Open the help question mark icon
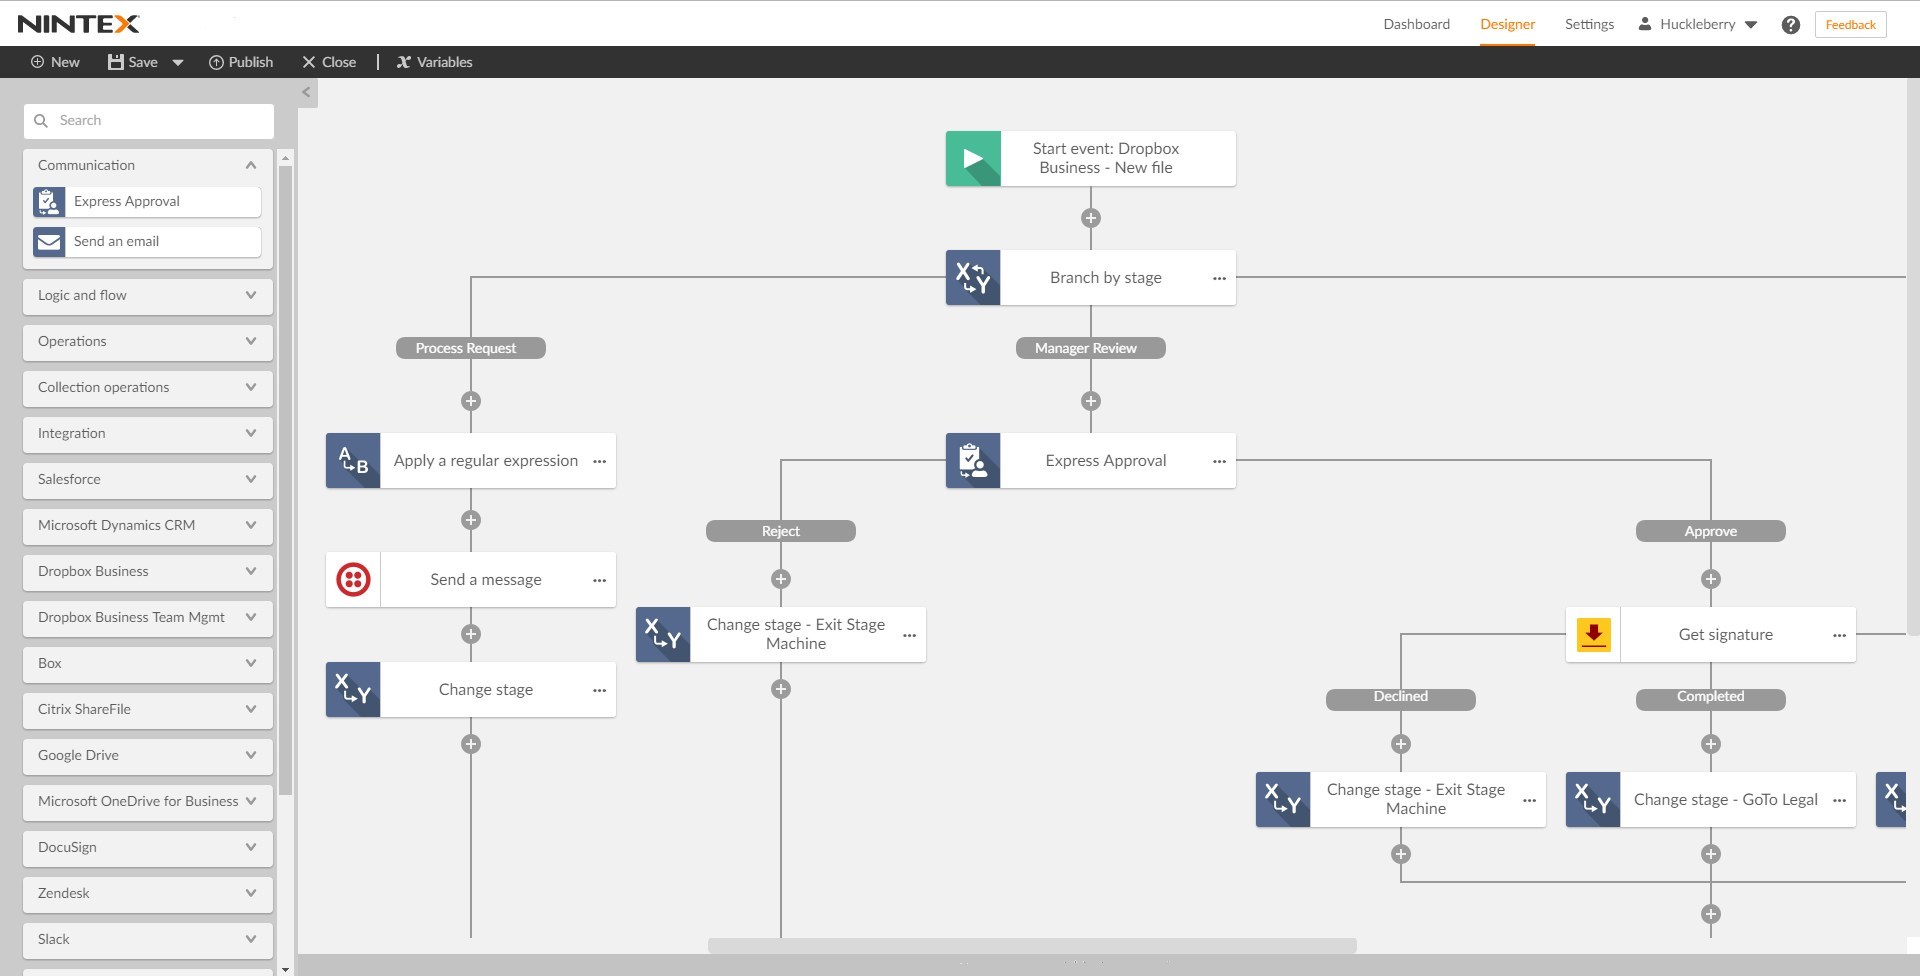 click(x=1790, y=25)
